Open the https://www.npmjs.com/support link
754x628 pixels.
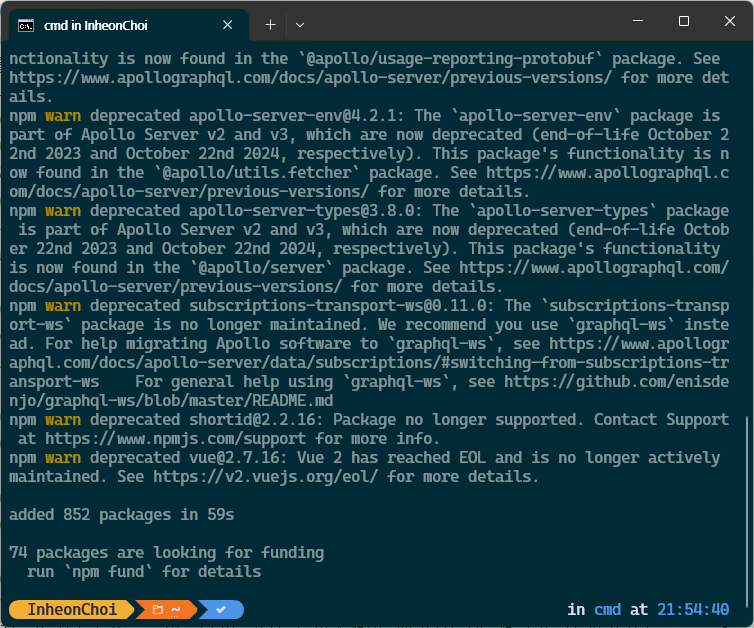point(176,439)
